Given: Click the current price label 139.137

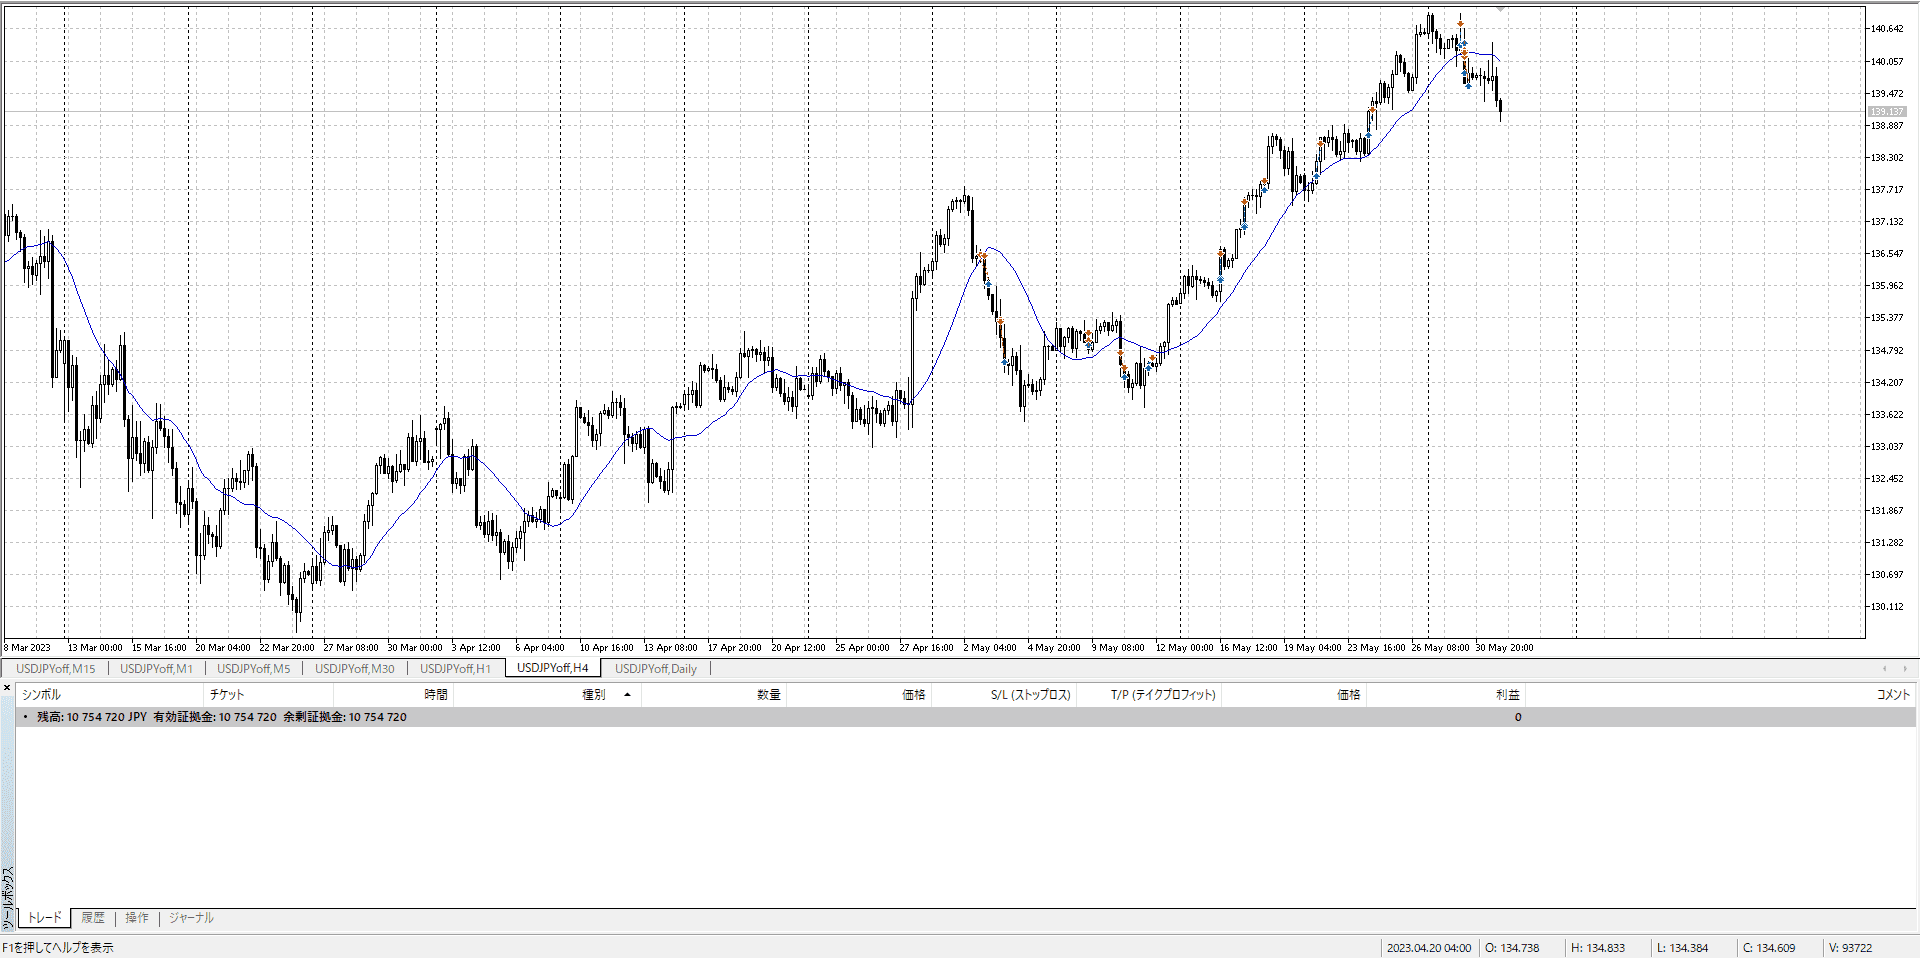Looking at the screenshot, I should tap(1887, 111).
